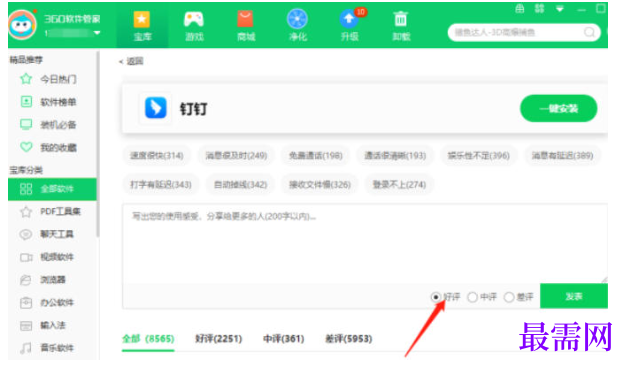Open the 净化 cleanup section
Image resolution: width=631 pixels, height=368 pixels.
297,26
